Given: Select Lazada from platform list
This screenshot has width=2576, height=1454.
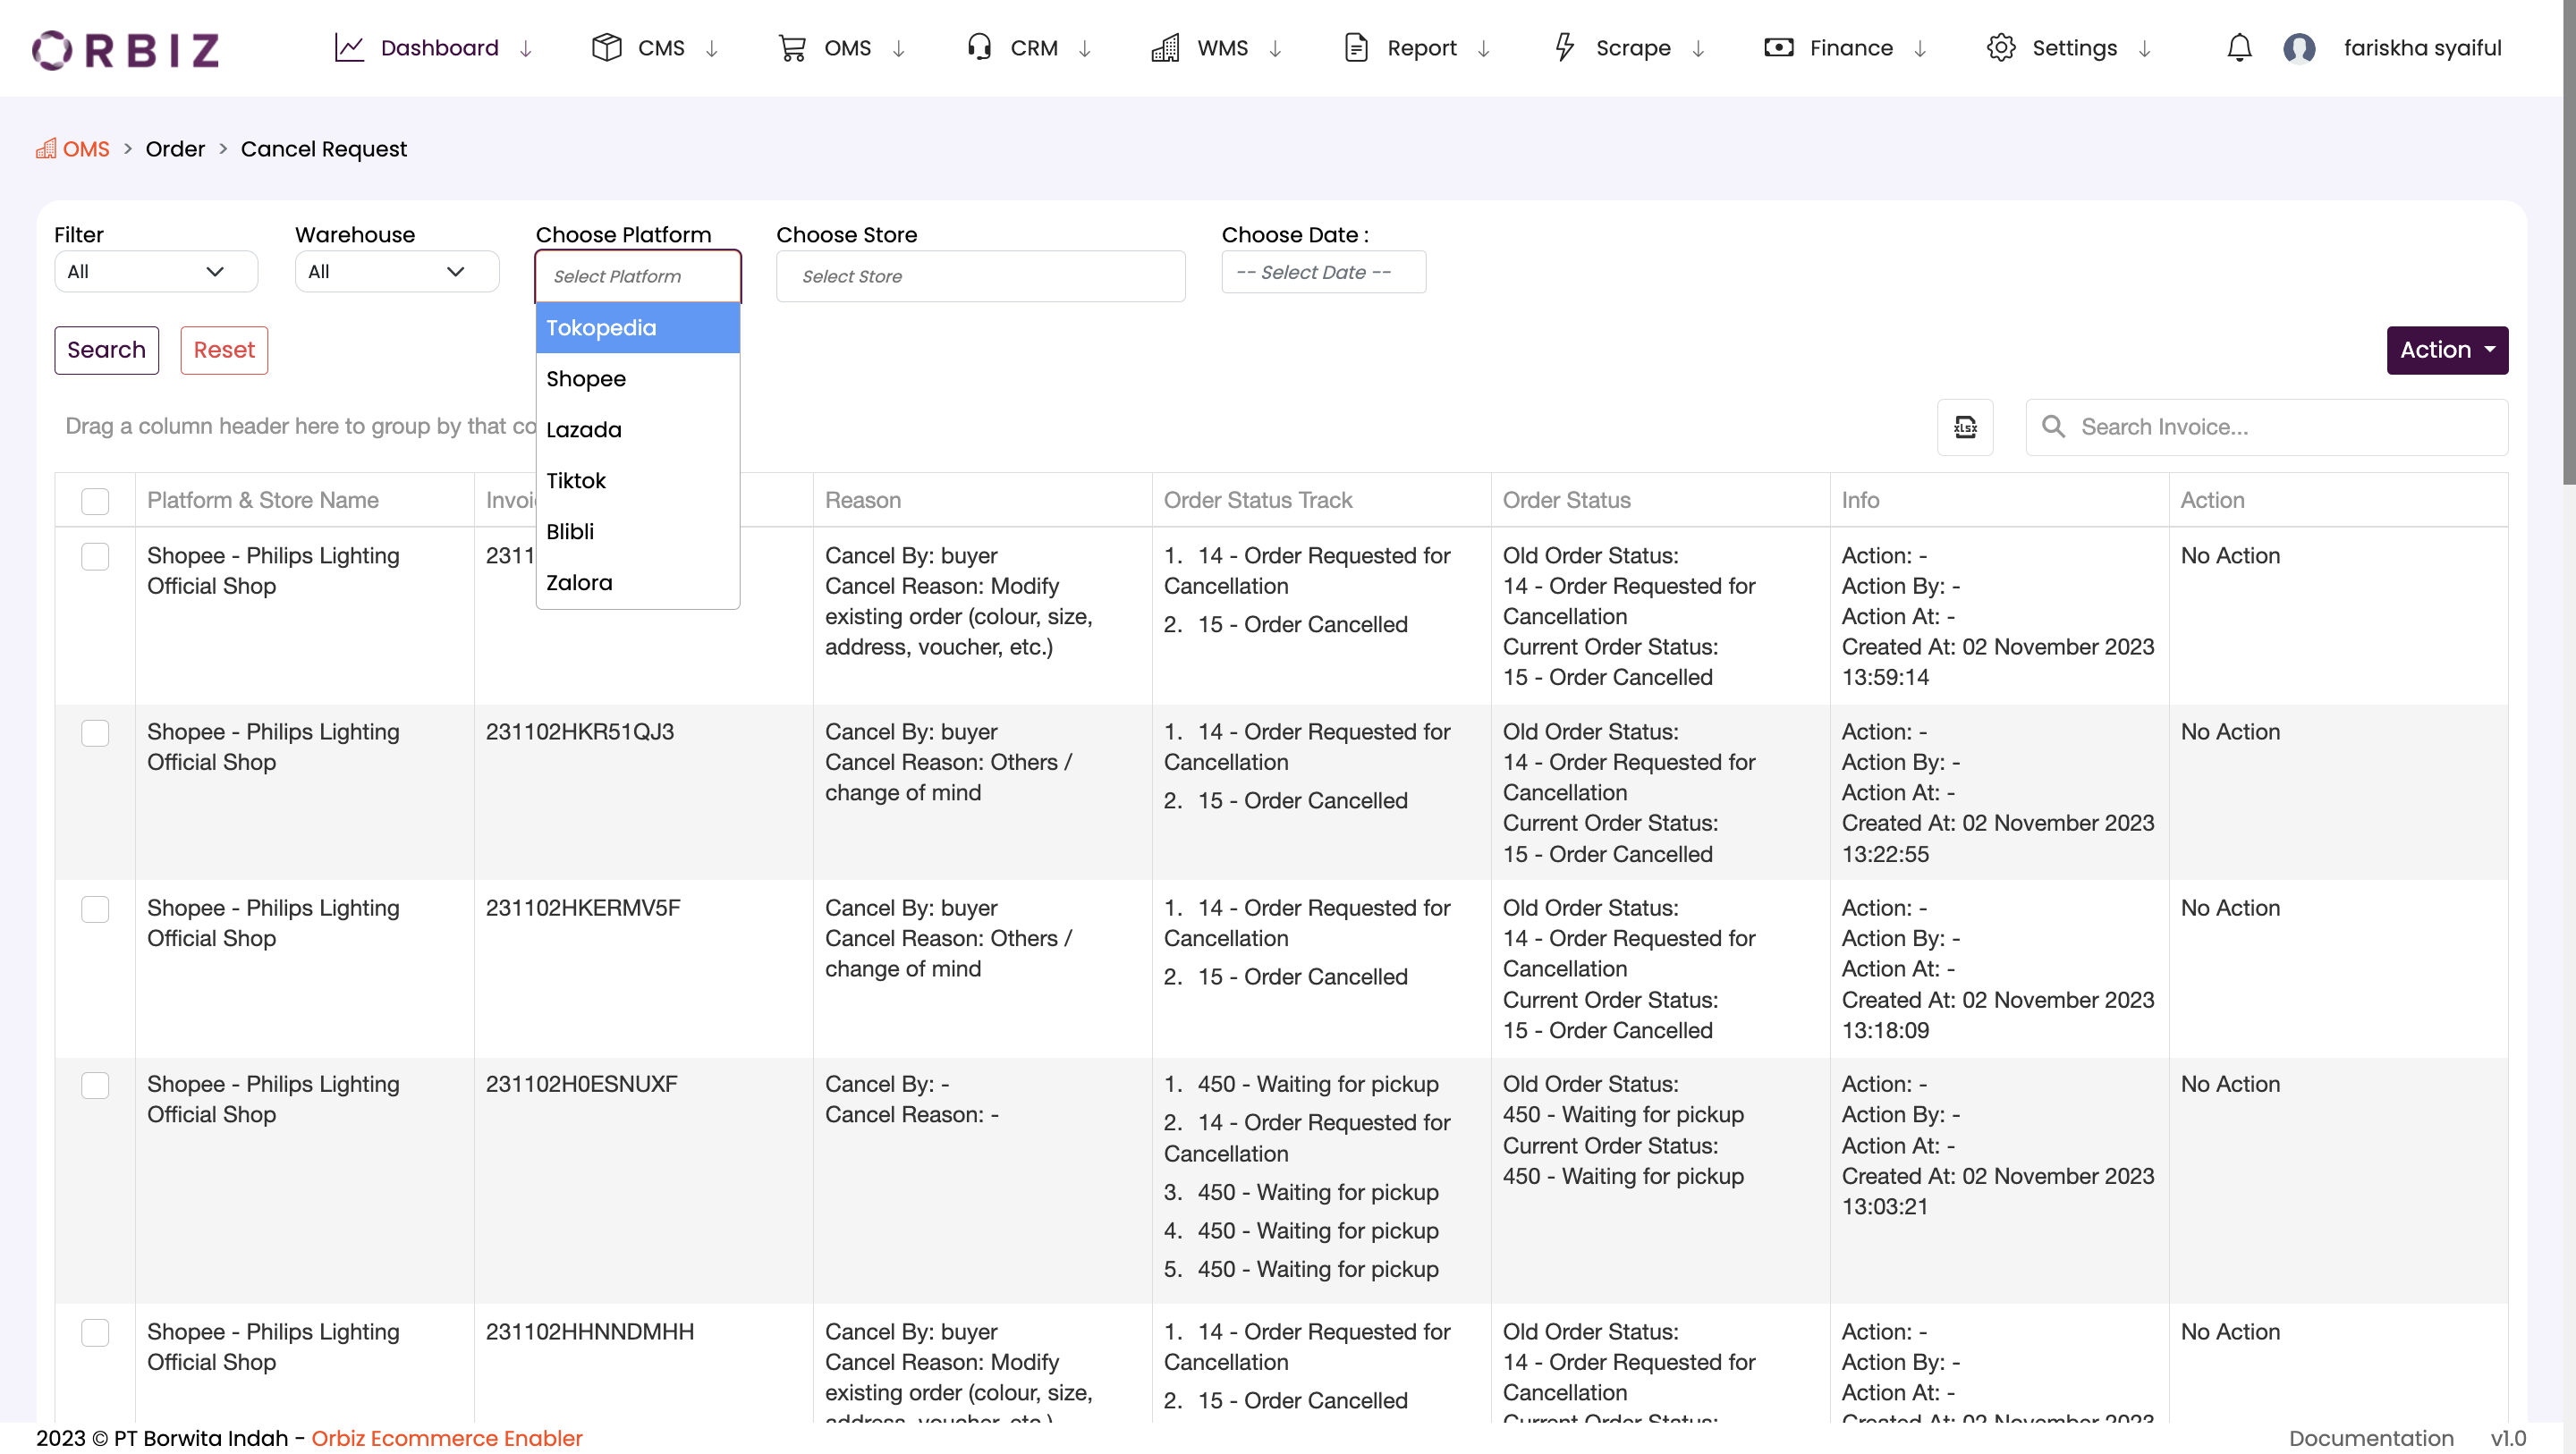Looking at the screenshot, I should [638, 430].
